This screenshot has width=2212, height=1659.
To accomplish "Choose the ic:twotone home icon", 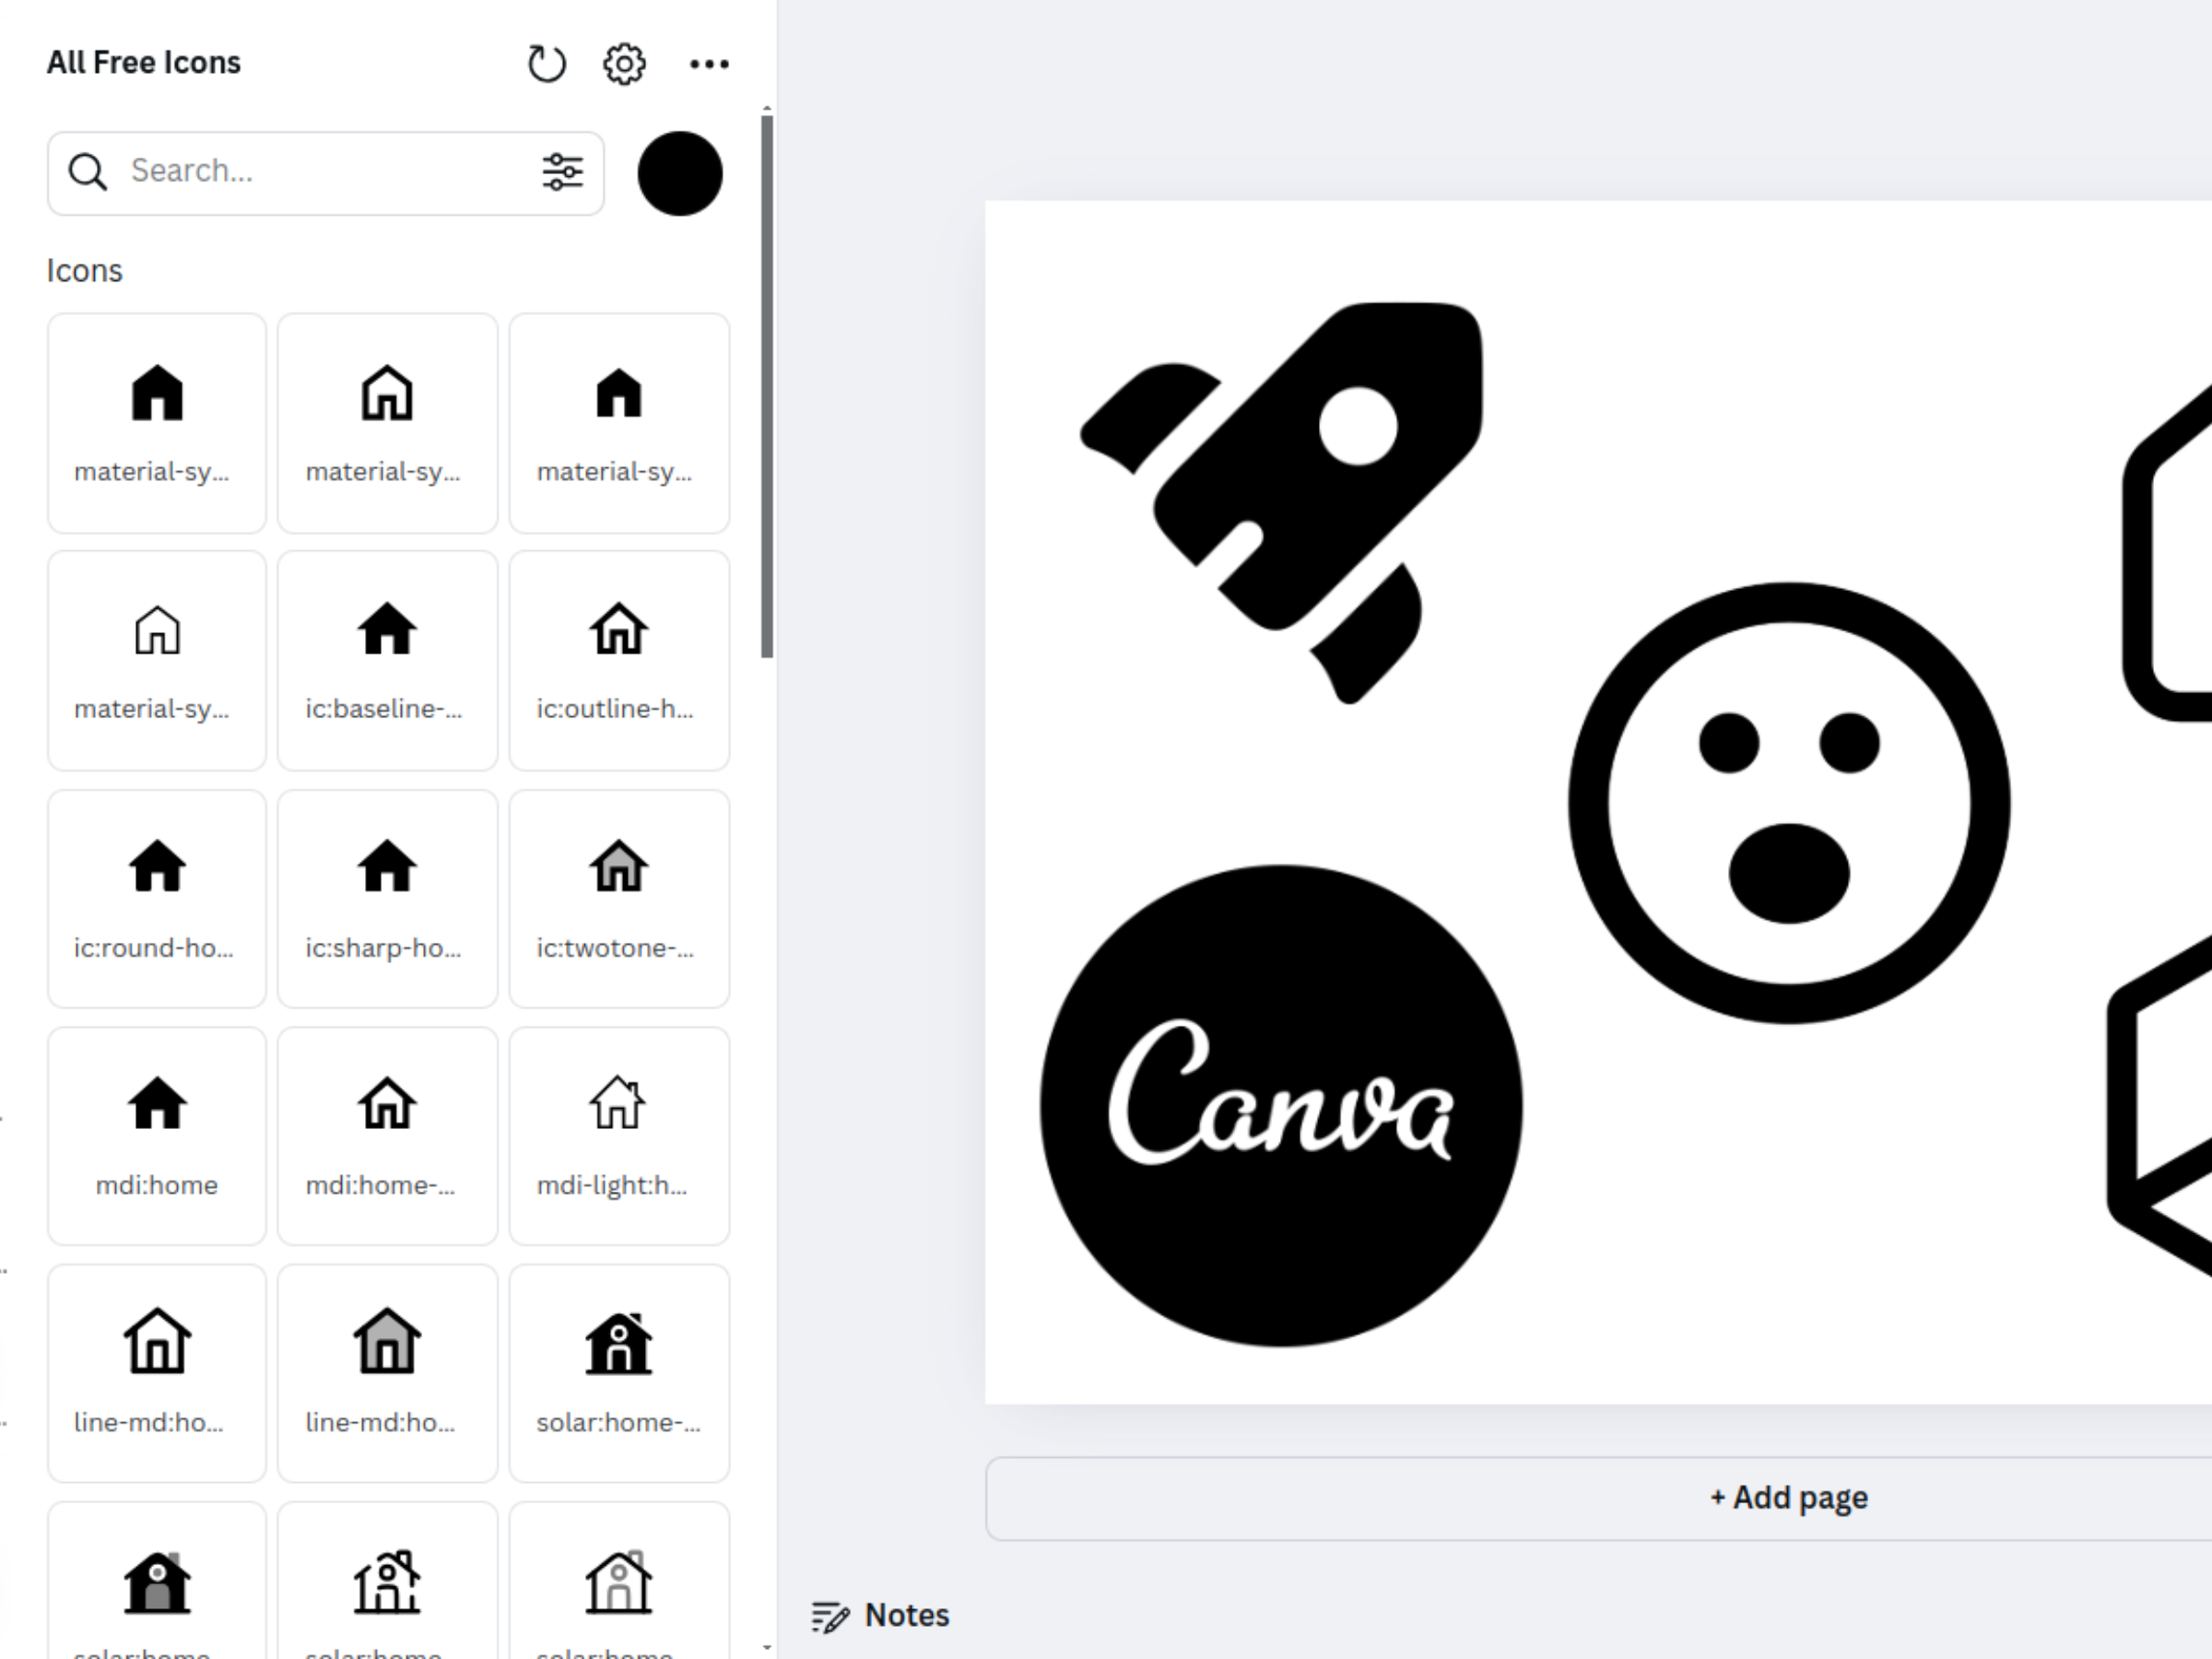I will 619,898.
